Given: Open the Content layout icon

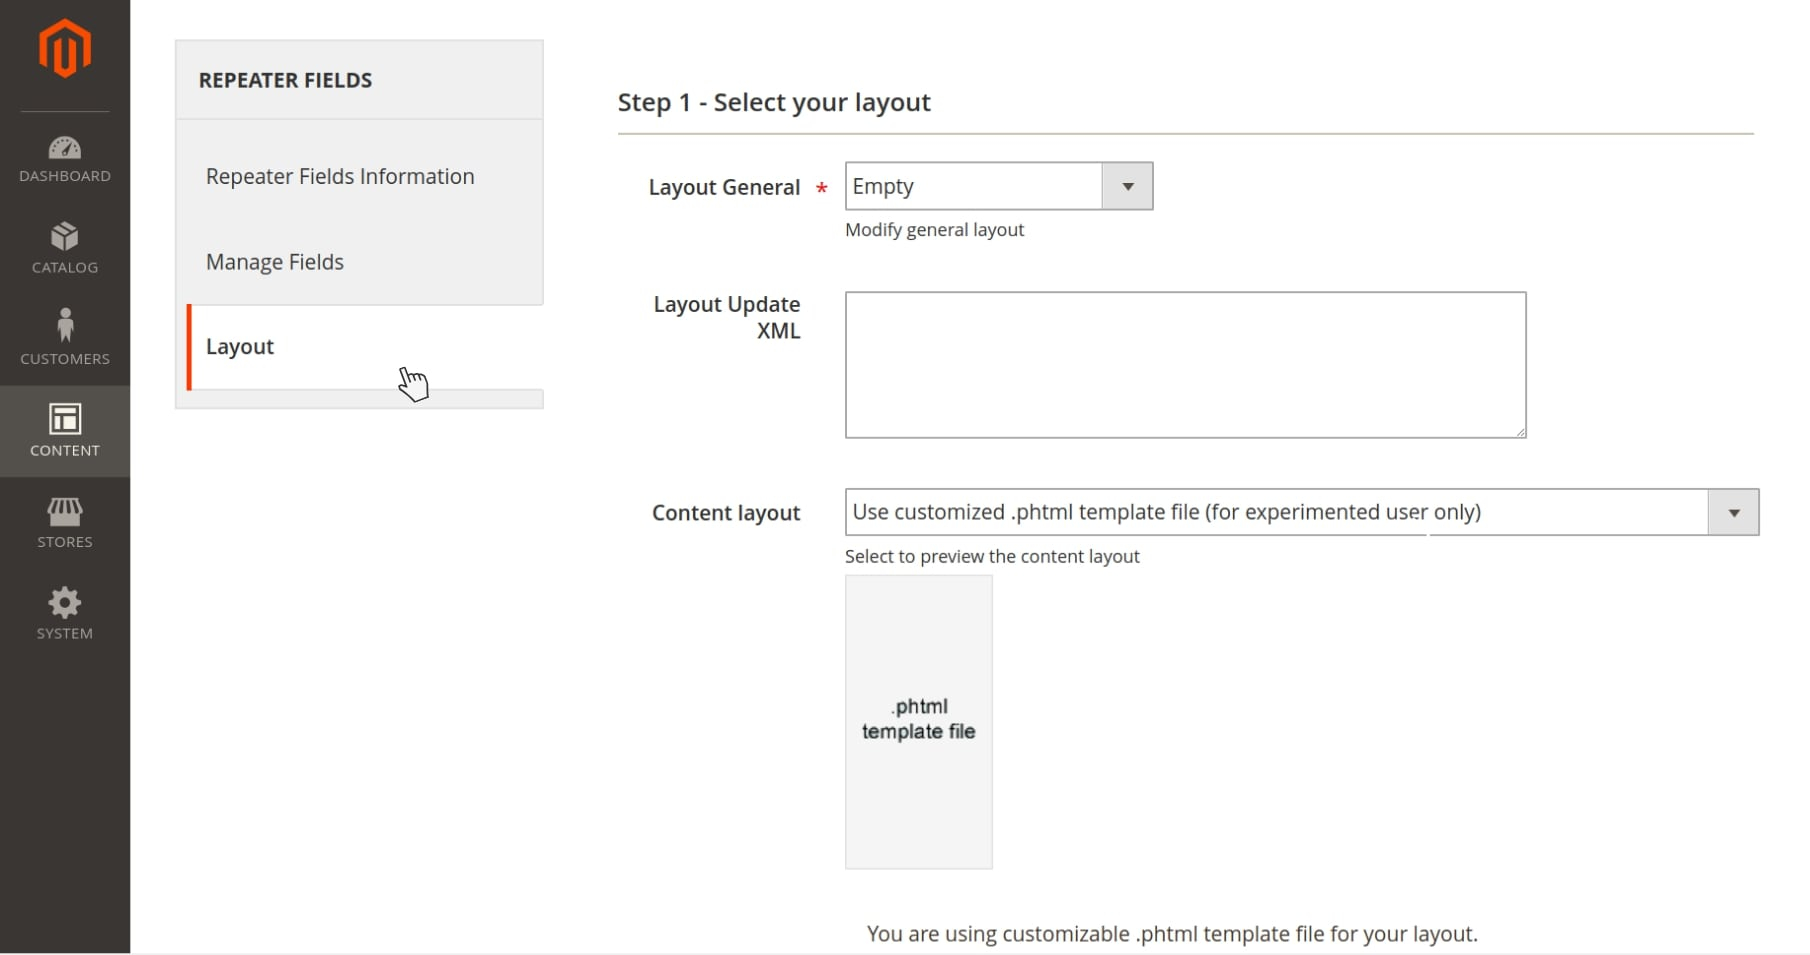Looking at the screenshot, I should coord(65,419).
